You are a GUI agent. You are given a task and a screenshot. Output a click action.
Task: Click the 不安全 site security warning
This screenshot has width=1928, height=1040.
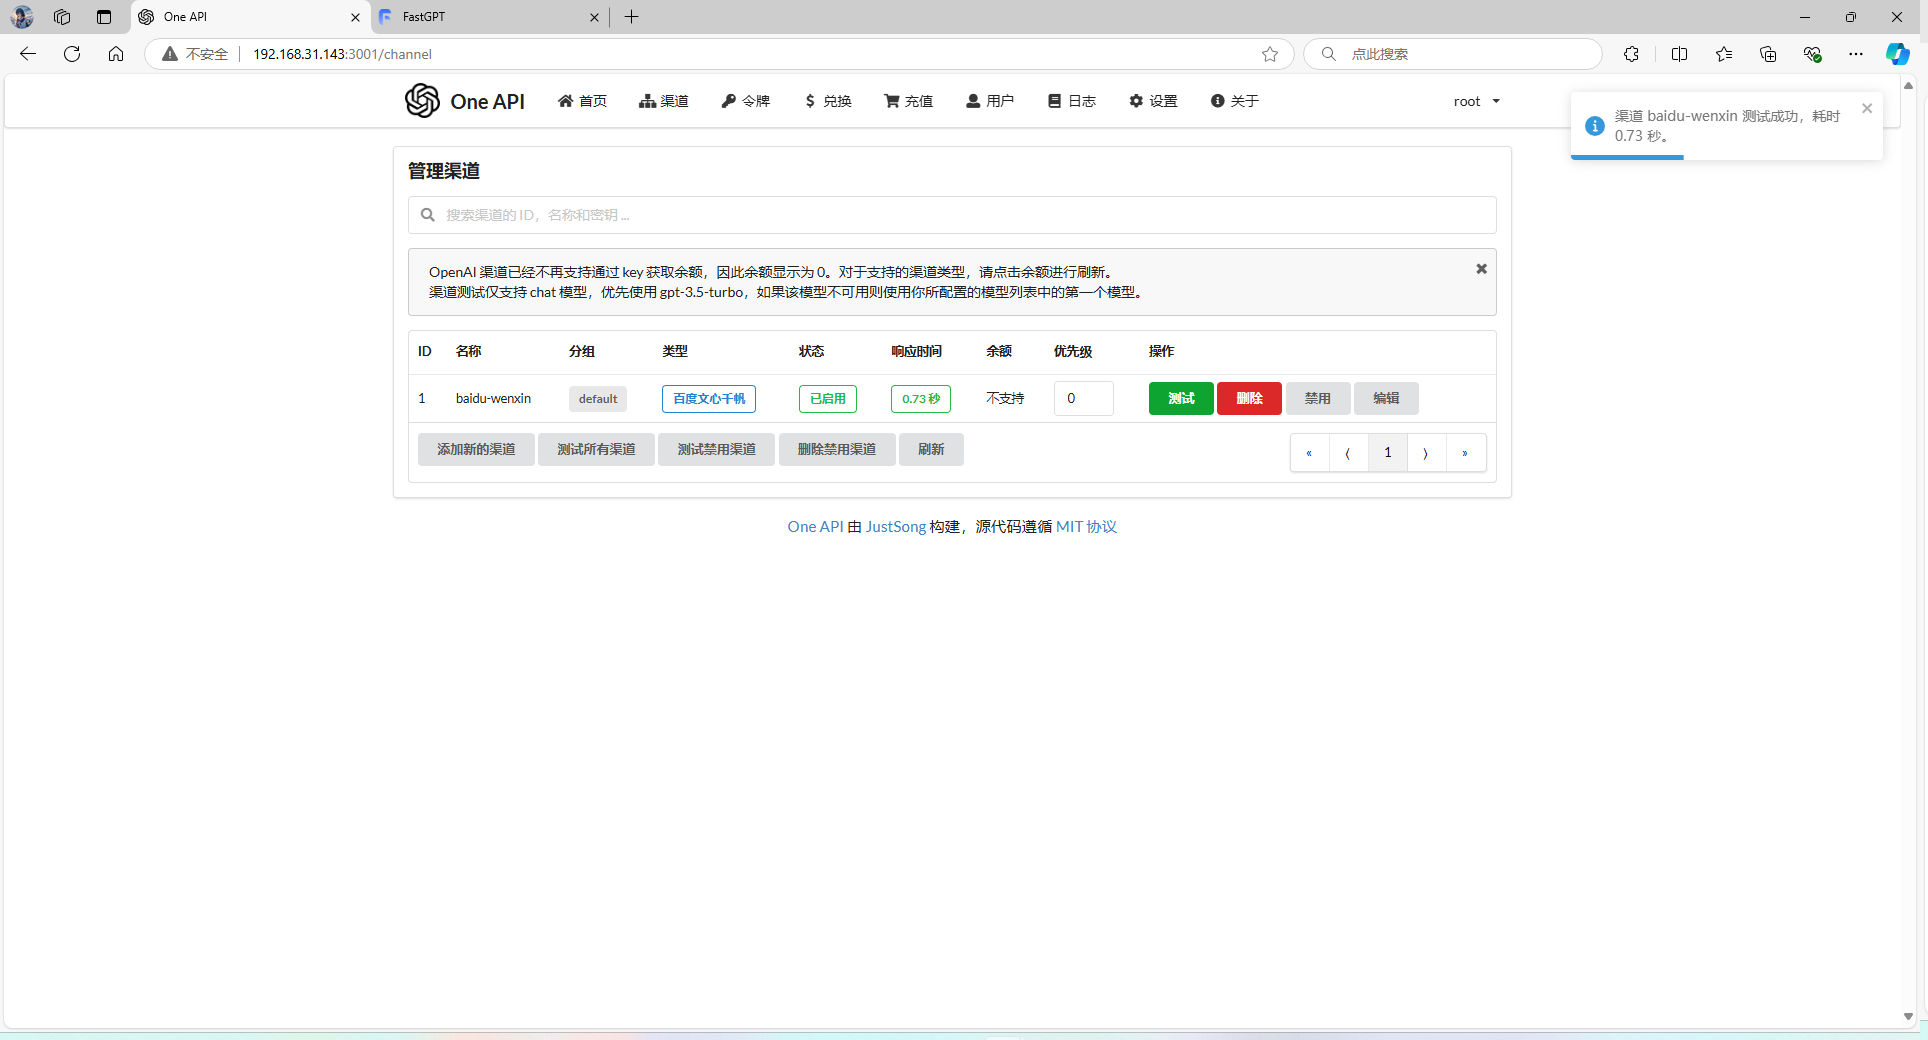pyautogui.click(x=196, y=54)
